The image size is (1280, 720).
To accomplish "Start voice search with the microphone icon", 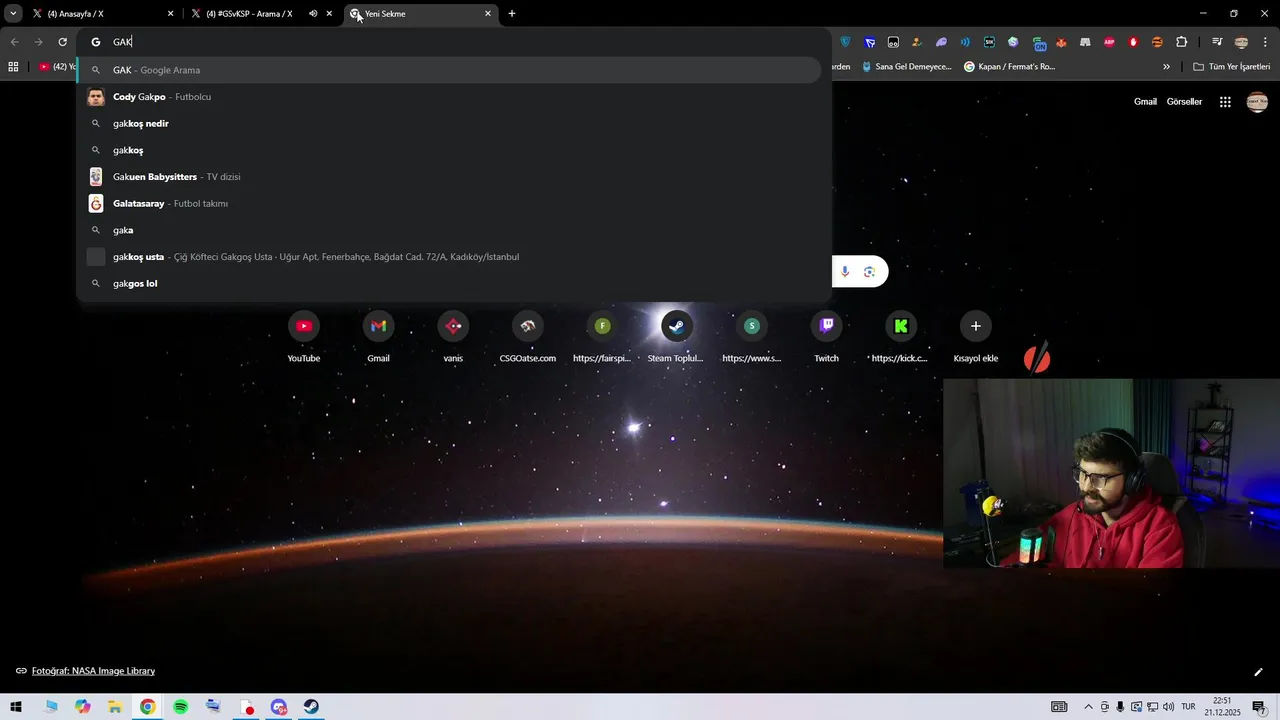I will (845, 272).
